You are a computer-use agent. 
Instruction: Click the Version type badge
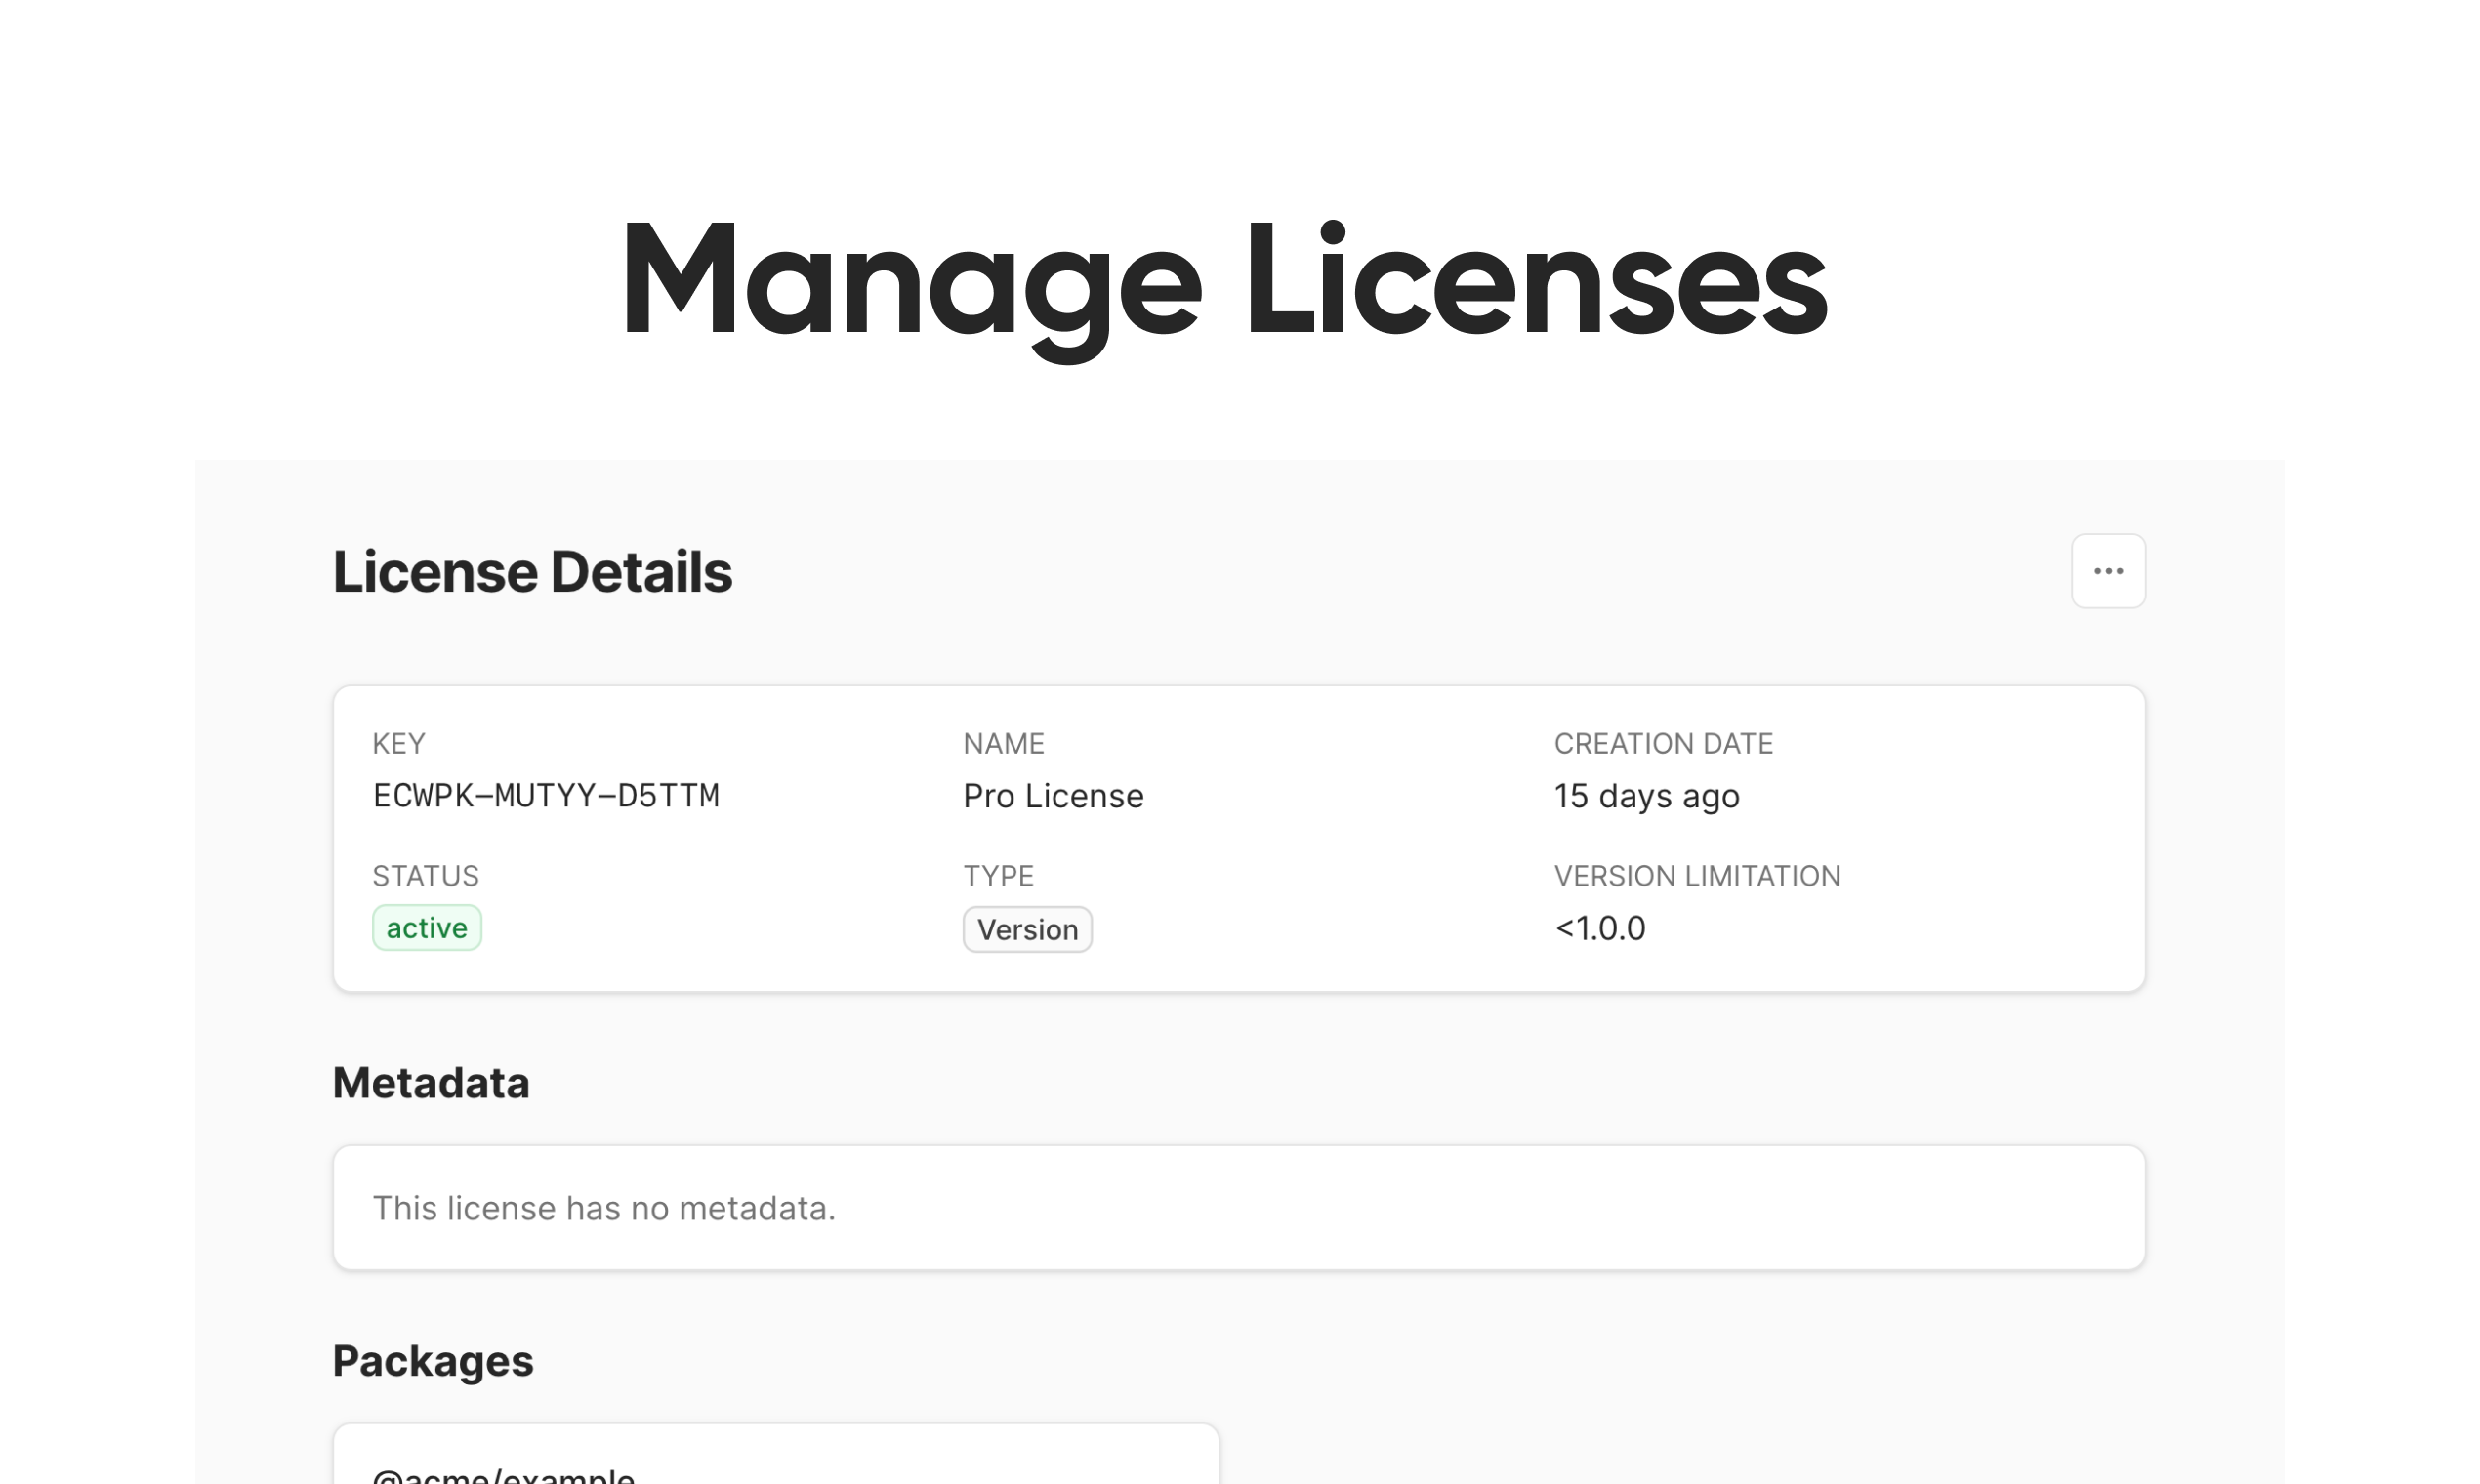[1027, 930]
